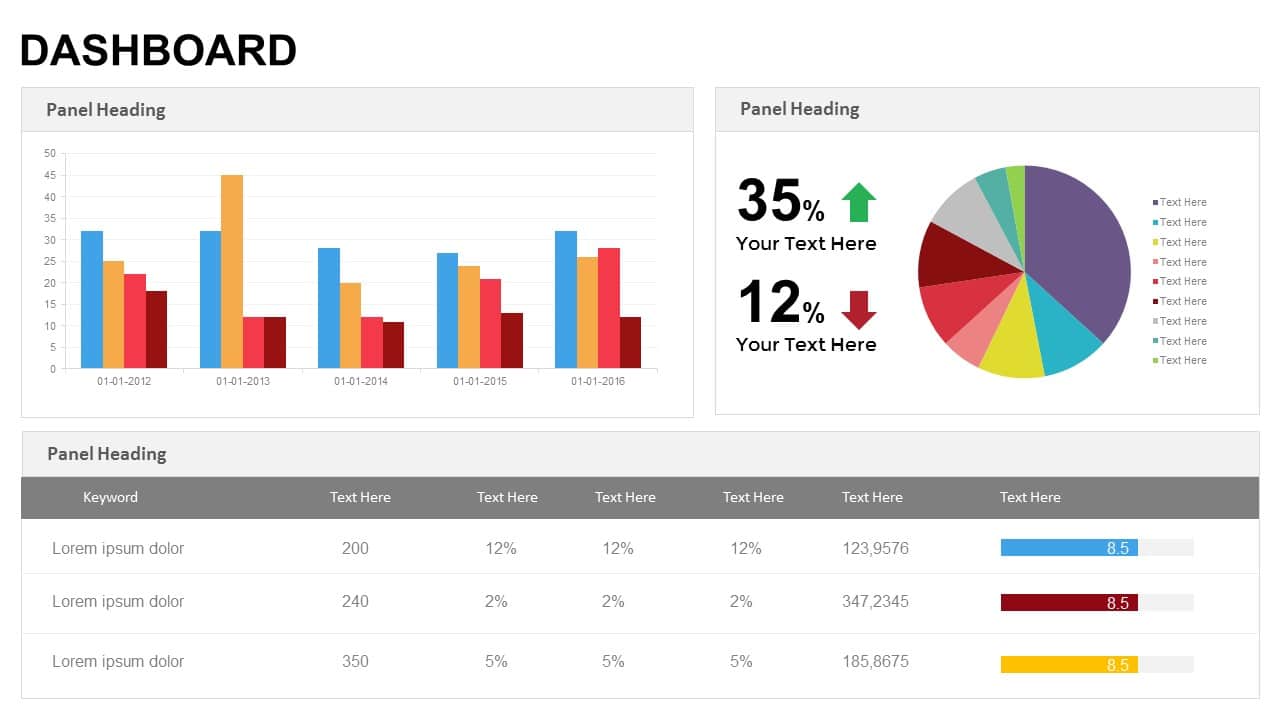The width and height of the screenshot is (1280, 720).
Task: Expand the pie chart Panel Heading
Action: coord(799,108)
